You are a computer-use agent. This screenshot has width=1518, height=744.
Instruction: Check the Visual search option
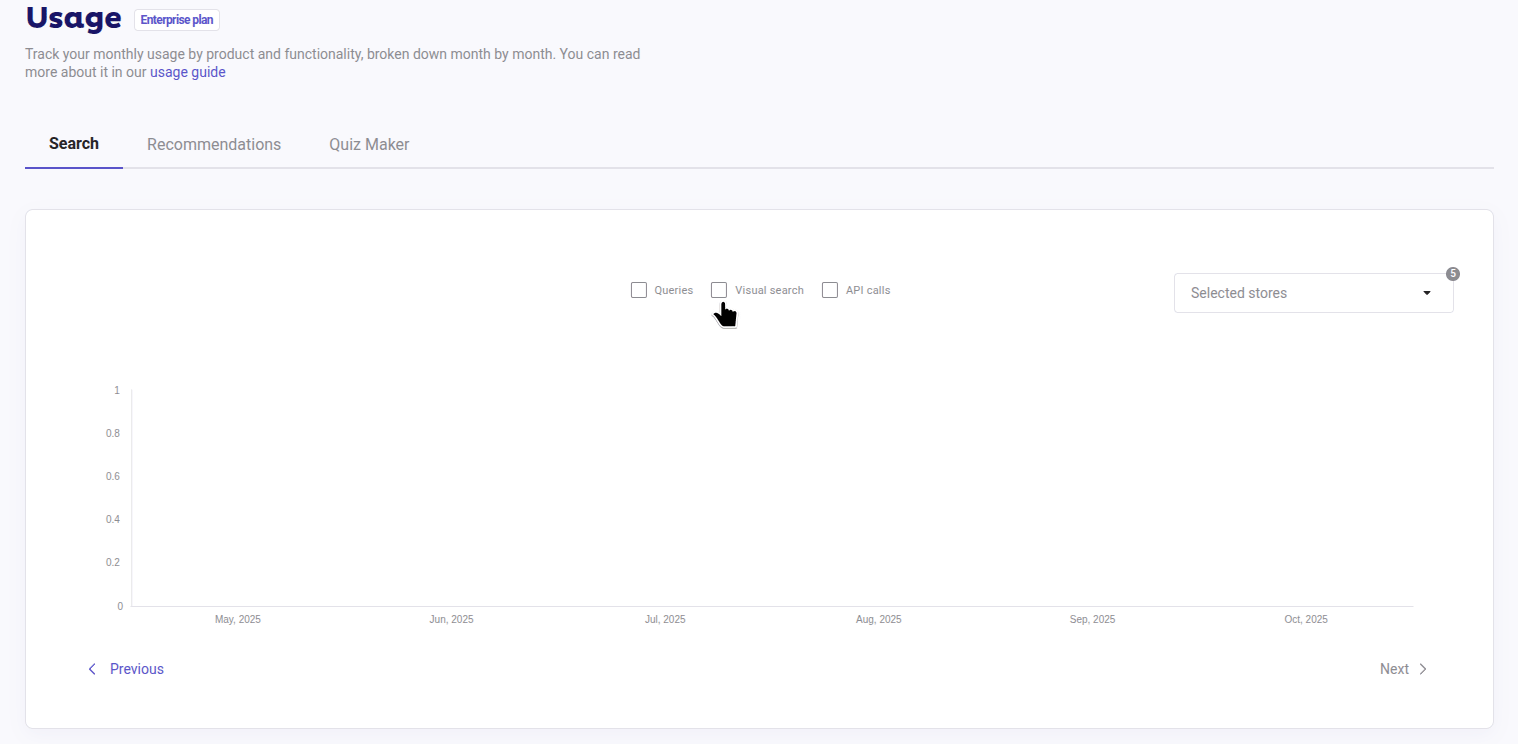pyautogui.click(x=718, y=289)
